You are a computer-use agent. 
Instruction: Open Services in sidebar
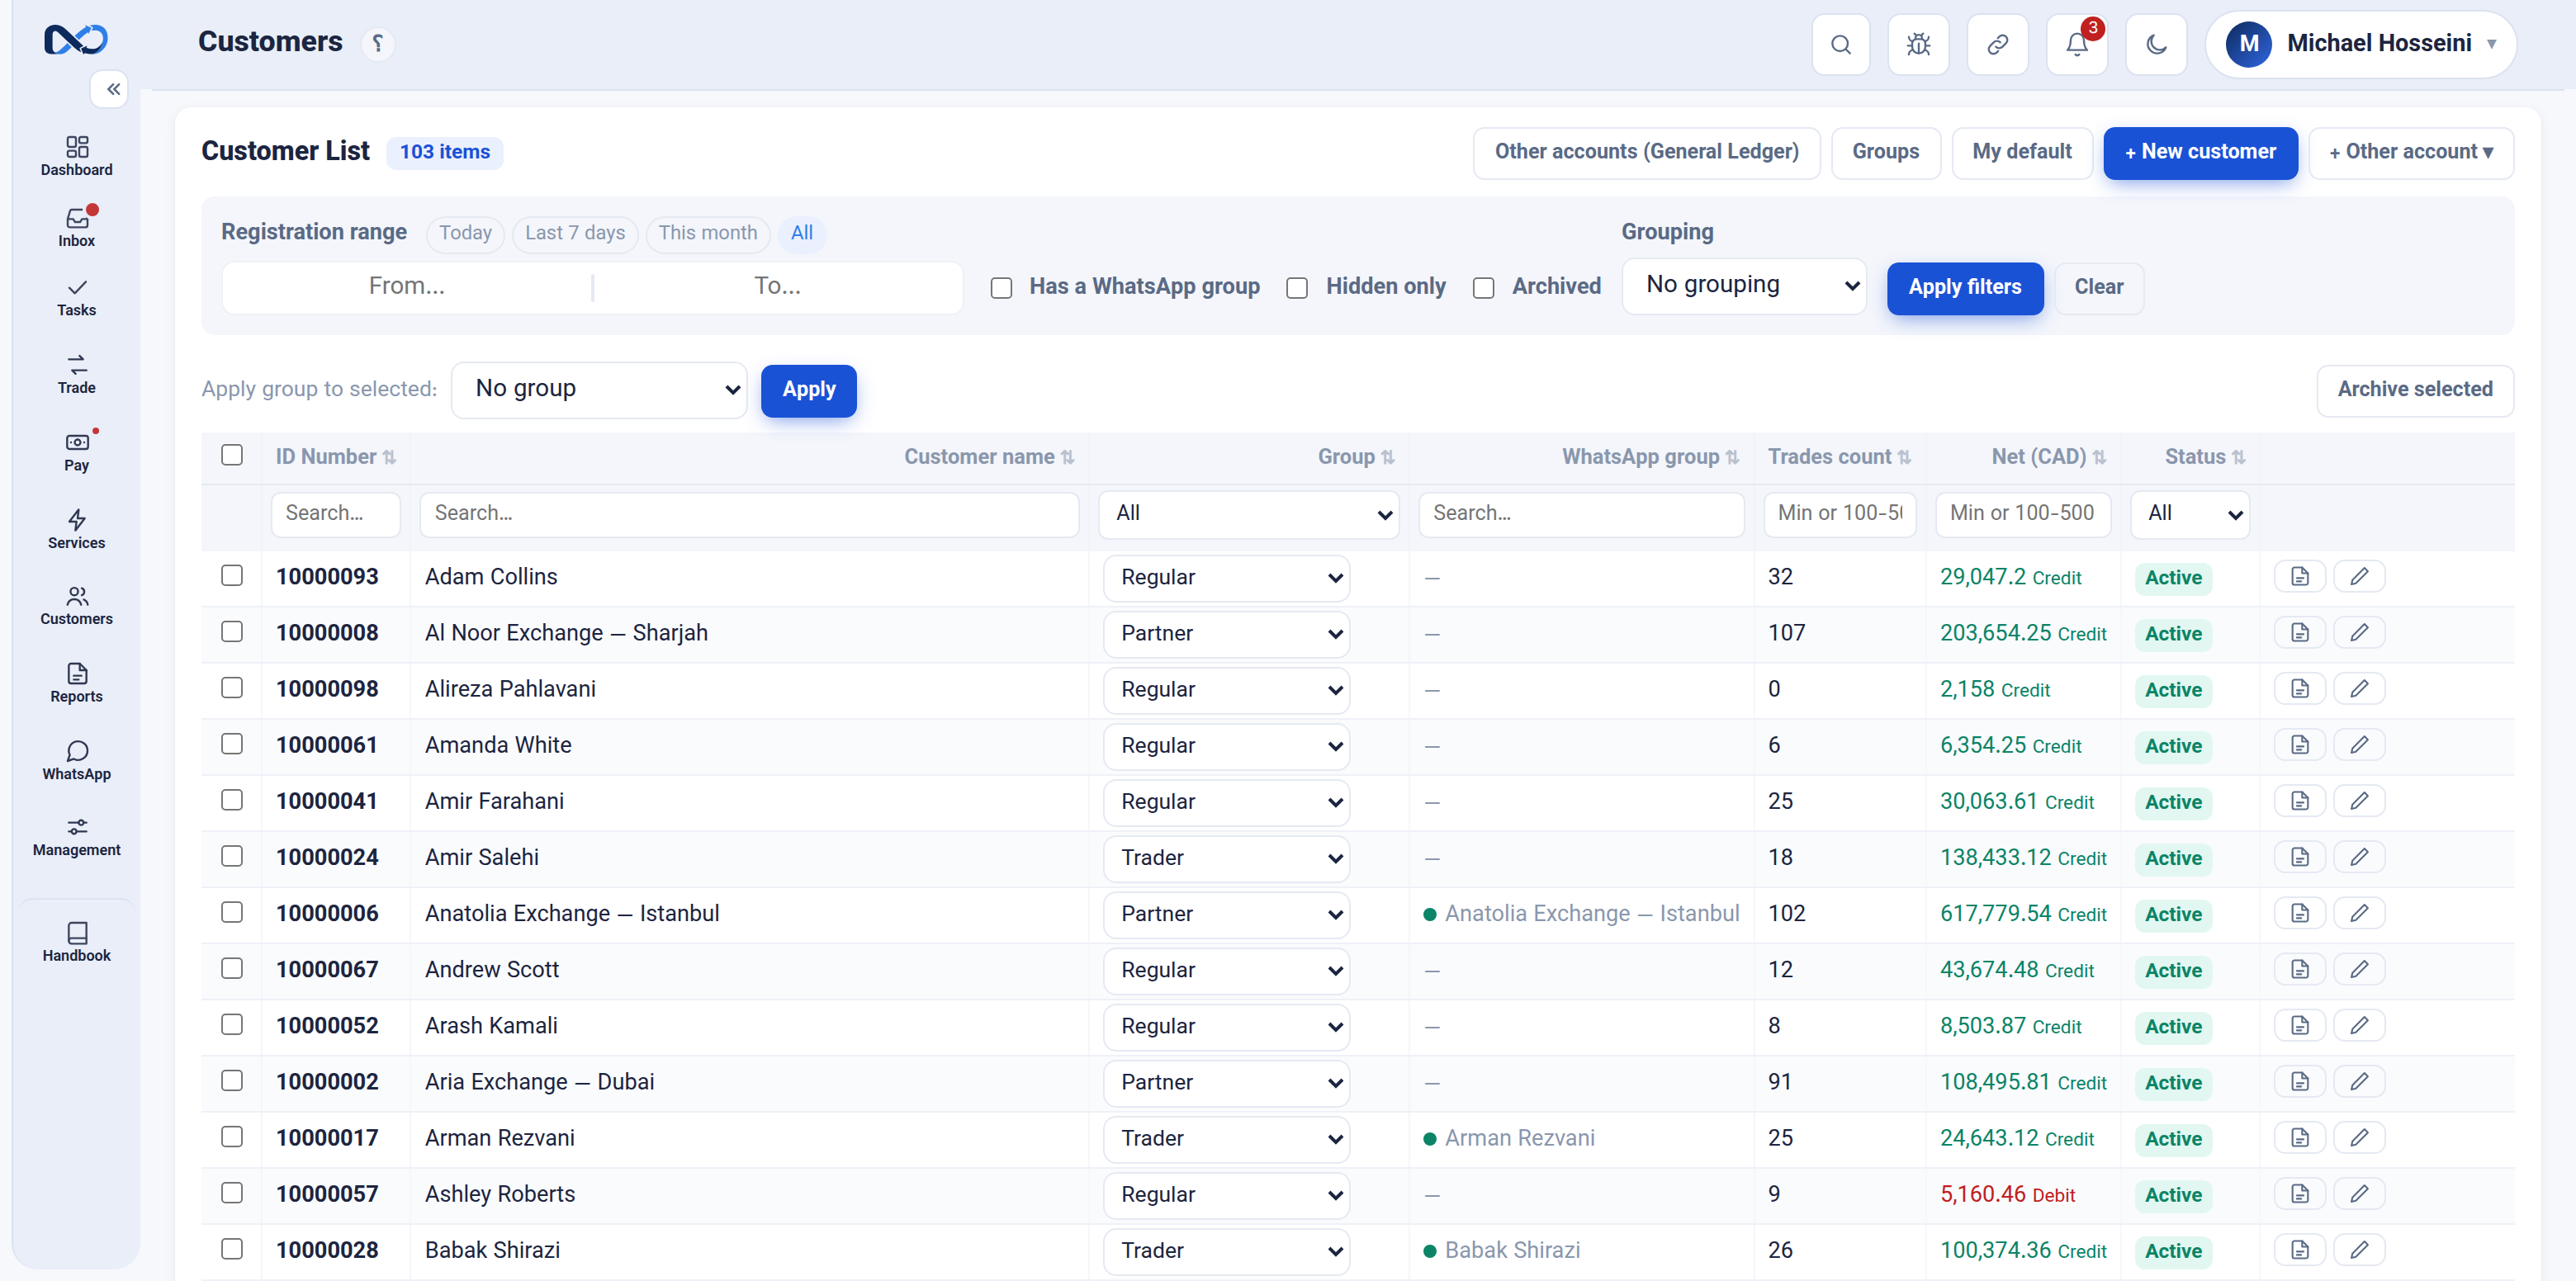76,530
